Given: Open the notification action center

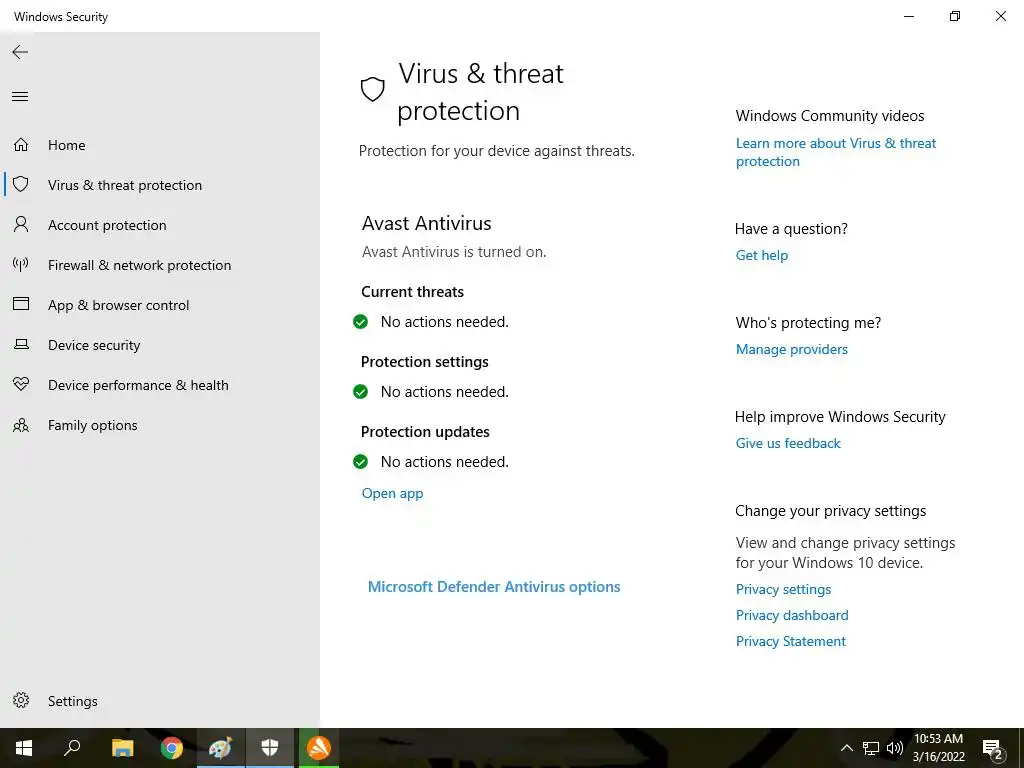Looking at the screenshot, I should (993, 748).
